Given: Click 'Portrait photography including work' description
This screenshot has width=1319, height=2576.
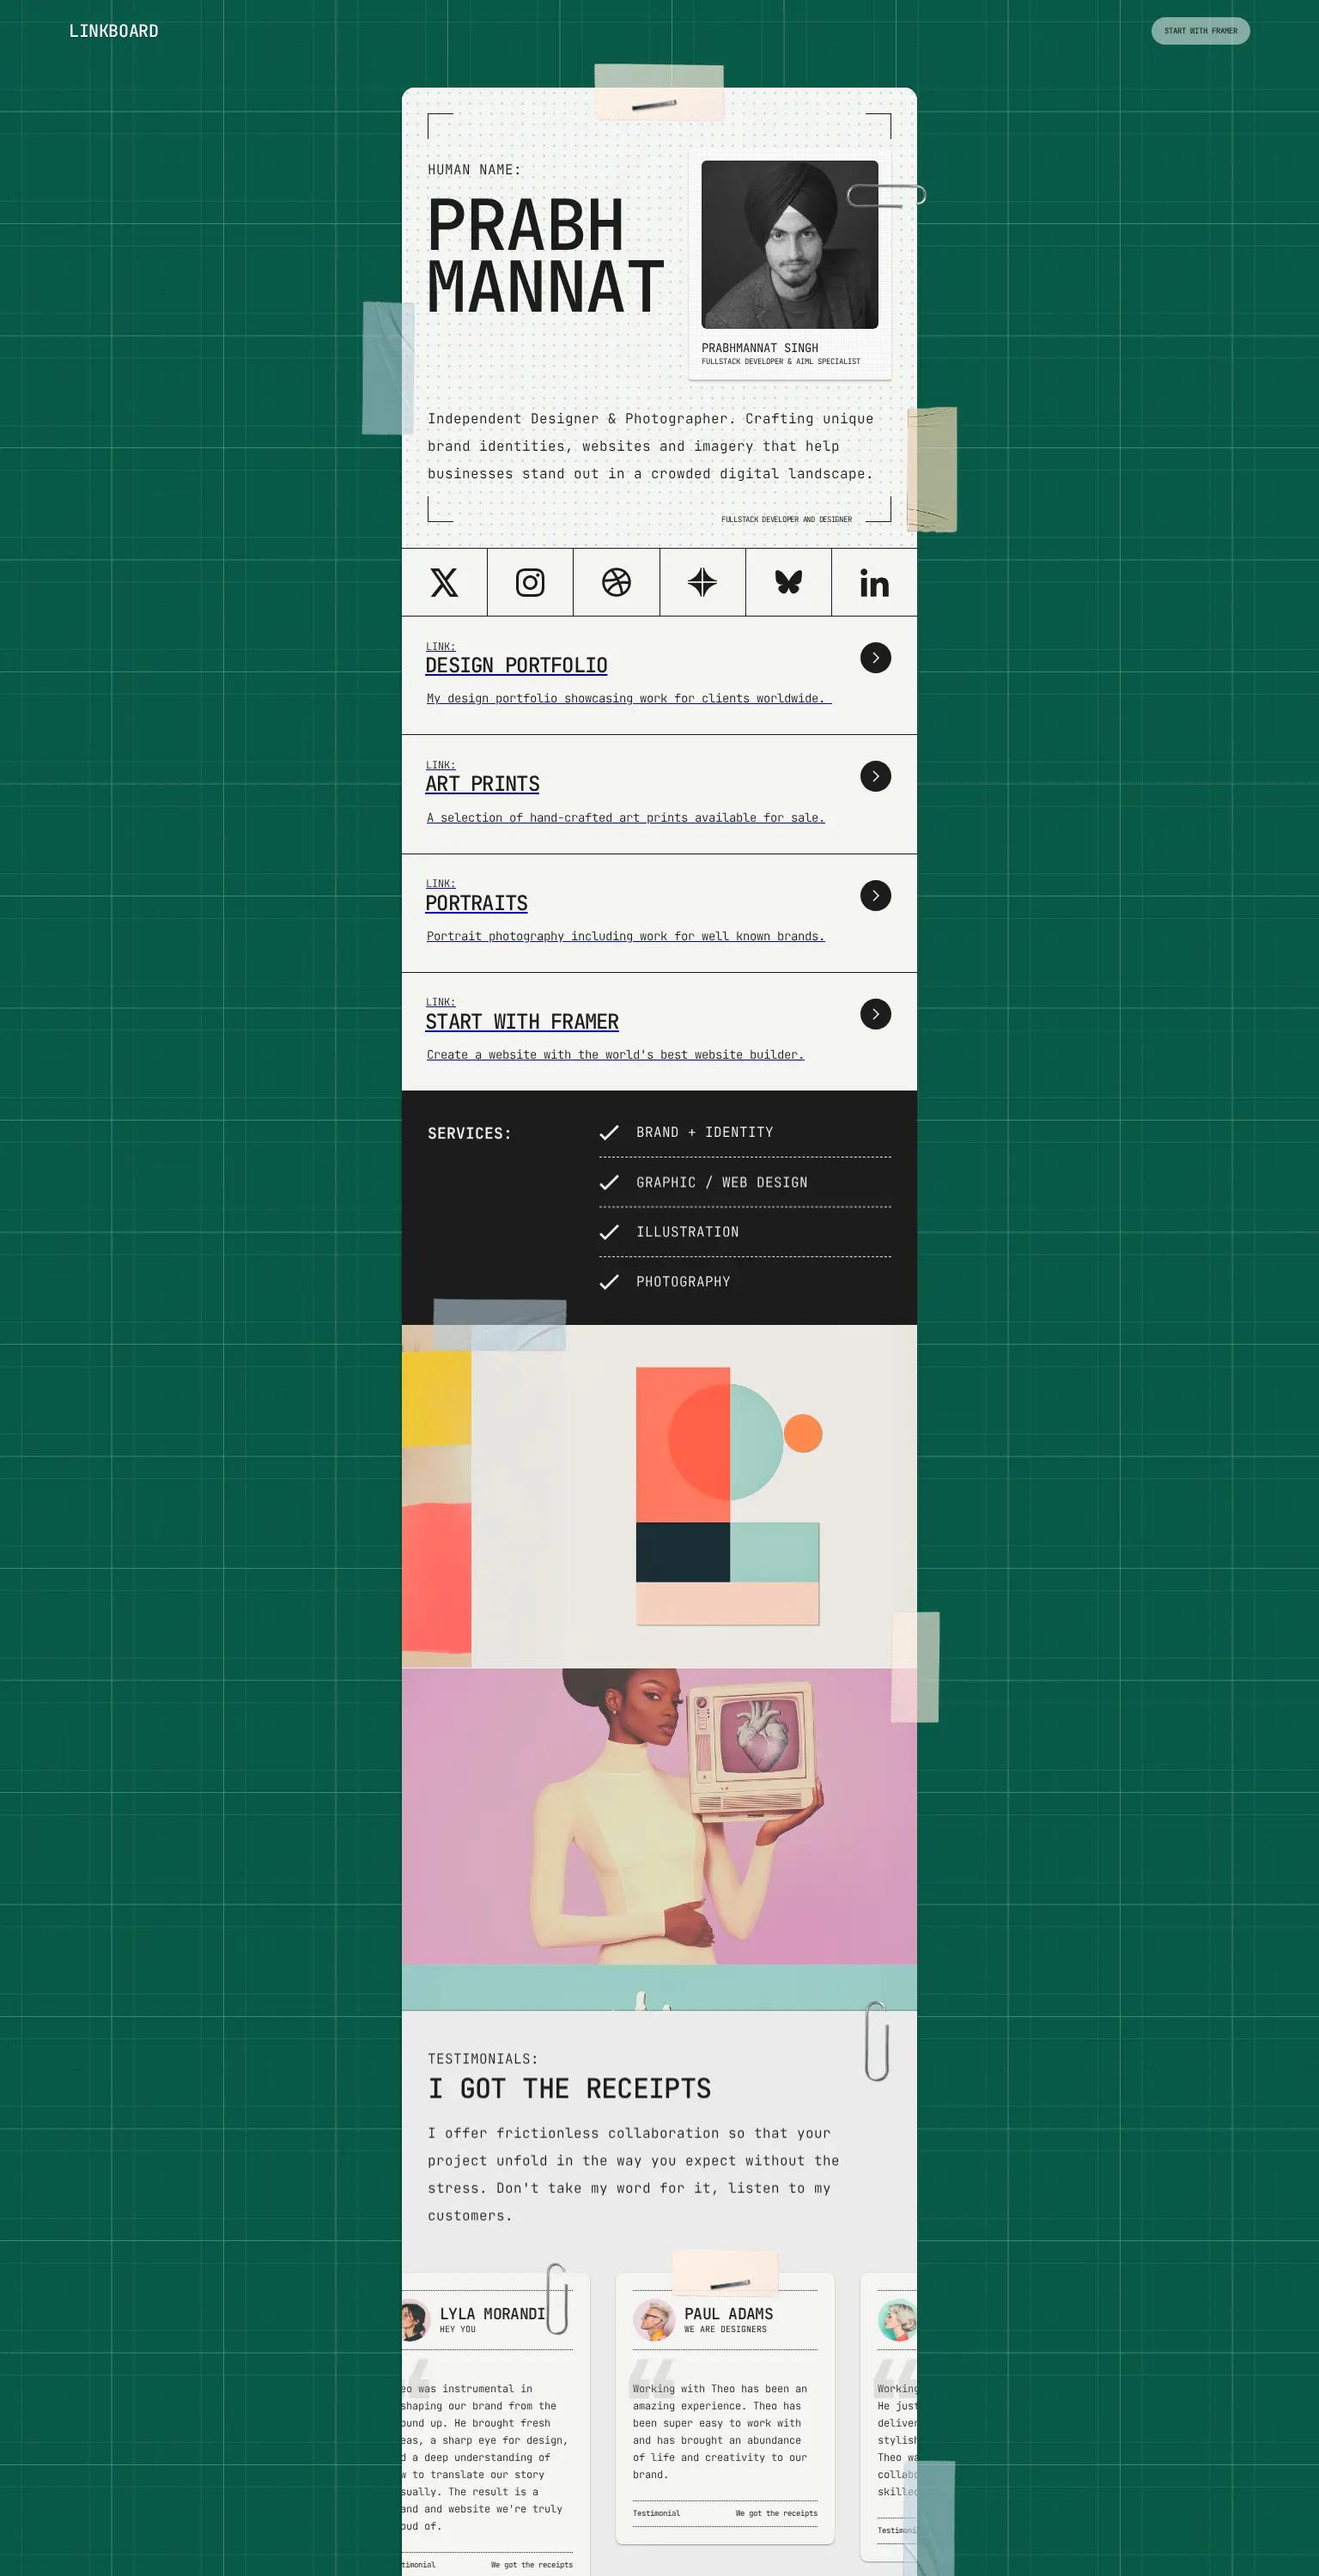Looking at the screenshot, I should pyautogui.click(x=626, y=936).
